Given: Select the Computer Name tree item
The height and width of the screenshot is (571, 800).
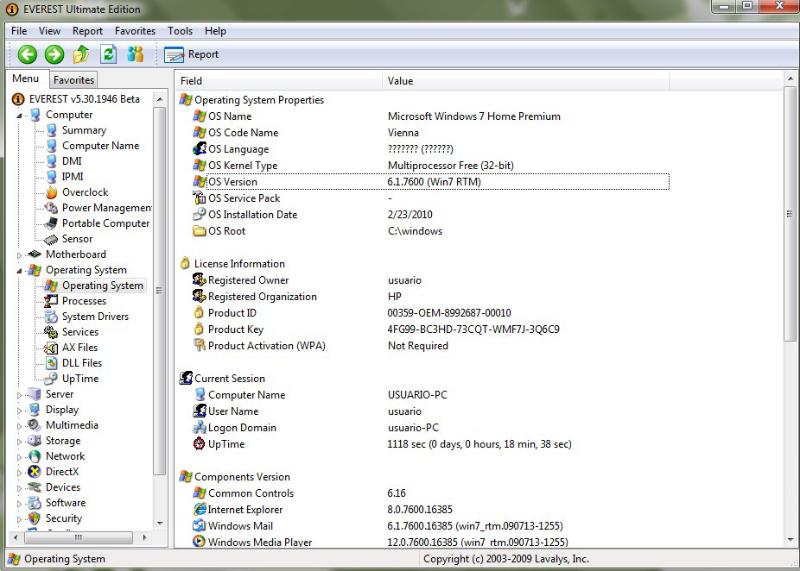Looking at the screenshot, I should (100, 145).
